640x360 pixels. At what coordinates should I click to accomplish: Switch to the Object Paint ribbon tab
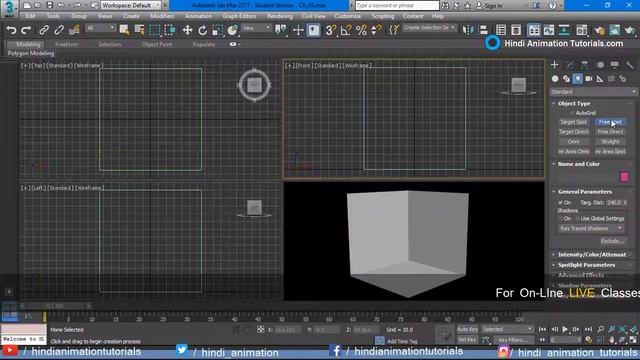[x=157, y=44]
